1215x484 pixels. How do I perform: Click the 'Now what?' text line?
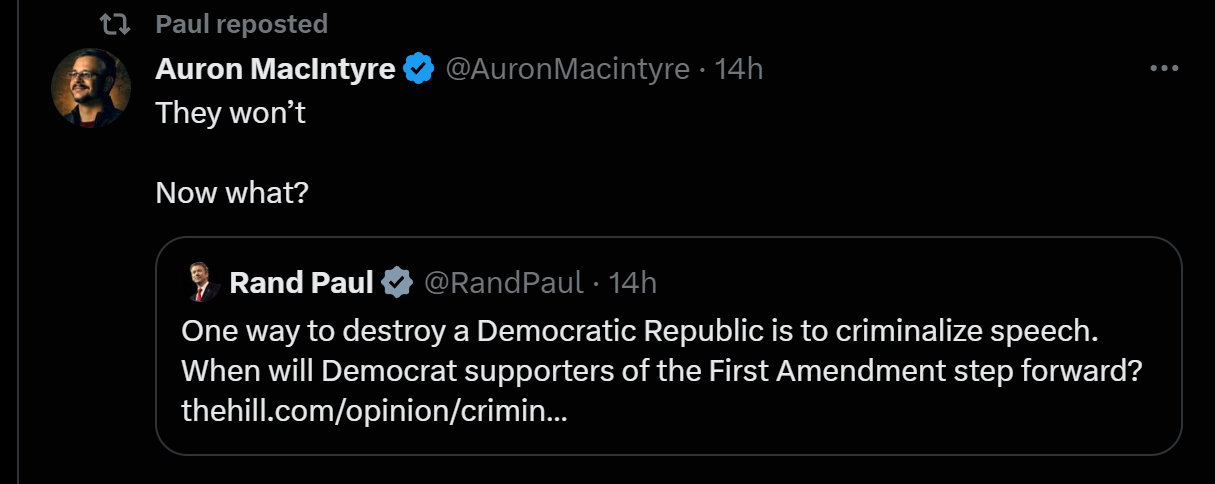click(x=232, y=192)
